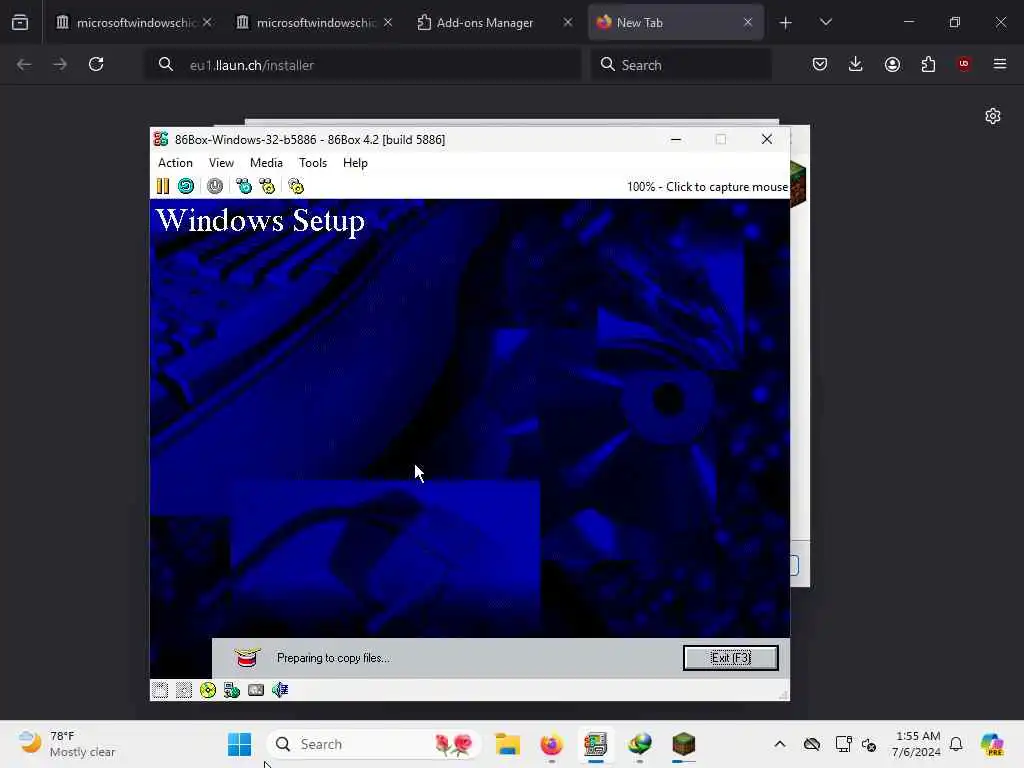Send Ctrl+Alt+Del via 86Box toolbar icon
This screenshot has width=1024, height=768.
click(x=244, y=186)
